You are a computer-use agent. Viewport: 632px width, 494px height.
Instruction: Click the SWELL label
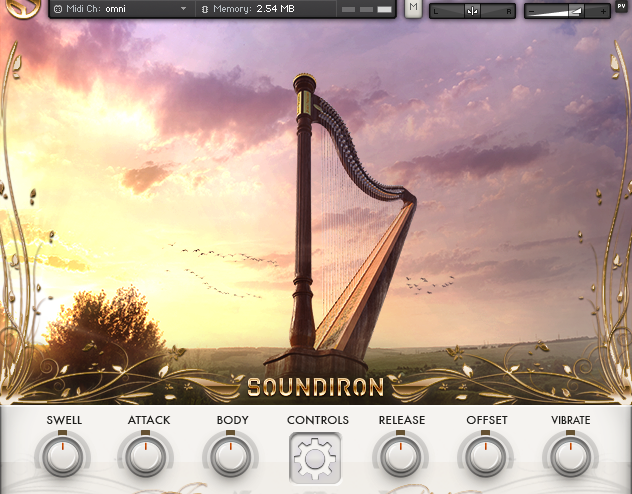point(64,420)
